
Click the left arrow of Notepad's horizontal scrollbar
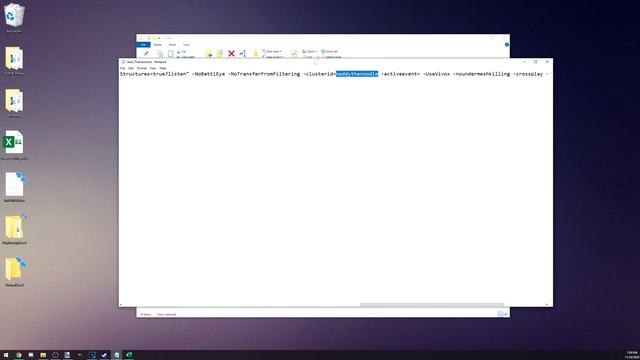pos(121,304)
